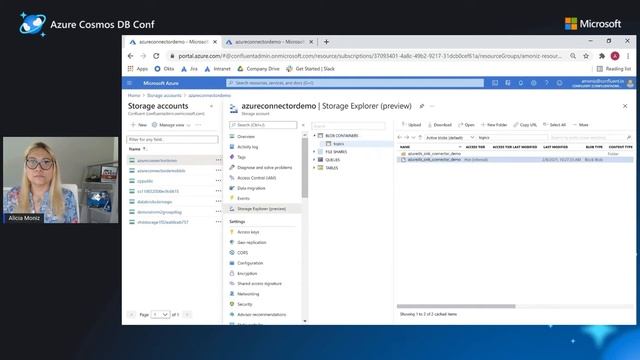Screen dimensions: 640x360
Task: Open Azure Cloud Shell icon
Action: [x=495, y=83]
